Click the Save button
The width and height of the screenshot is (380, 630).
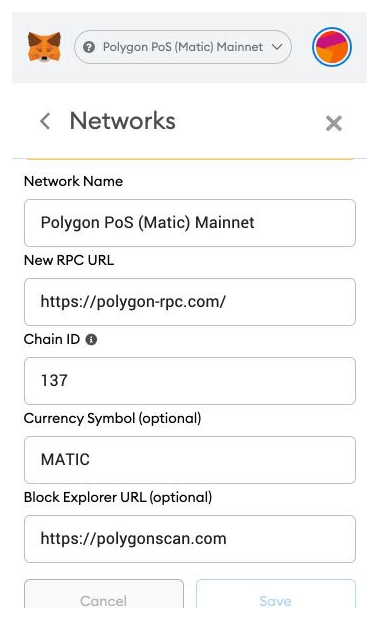[x=276, y=595]
